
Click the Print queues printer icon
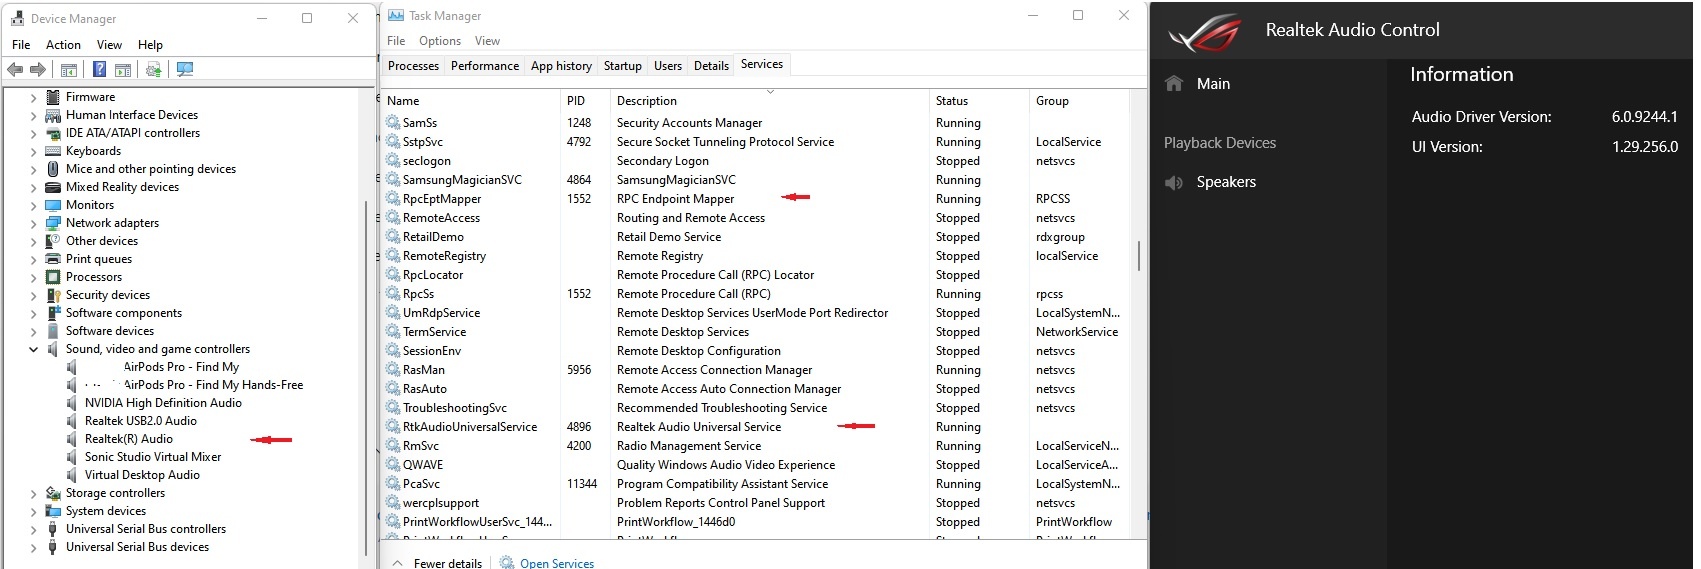(53, 259)
